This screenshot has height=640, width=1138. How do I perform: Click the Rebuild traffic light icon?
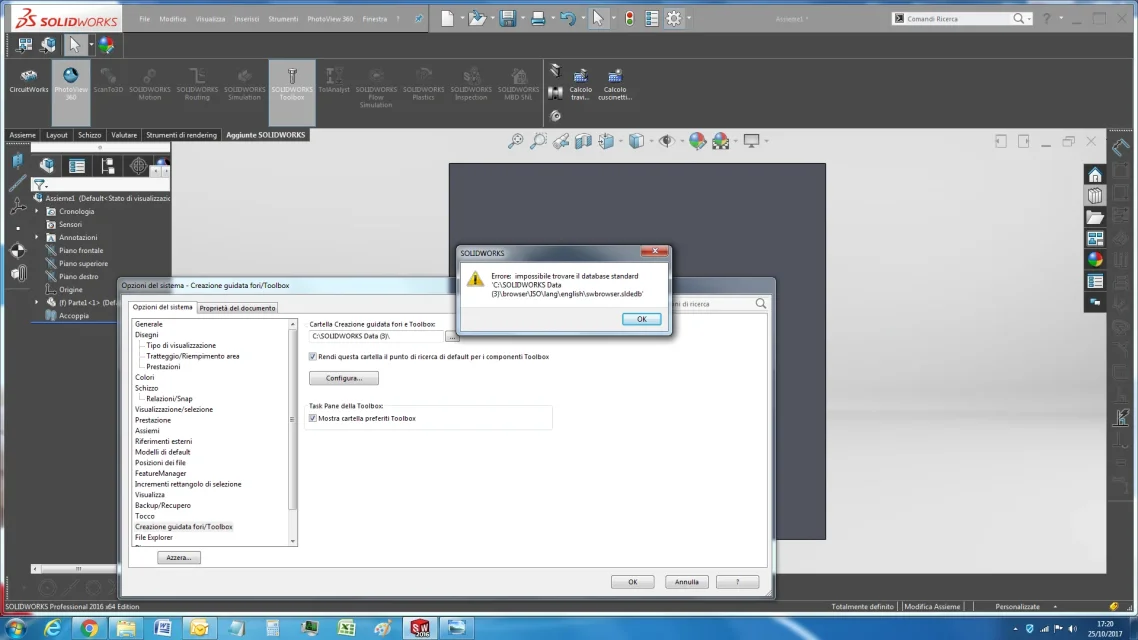(629, 19)
